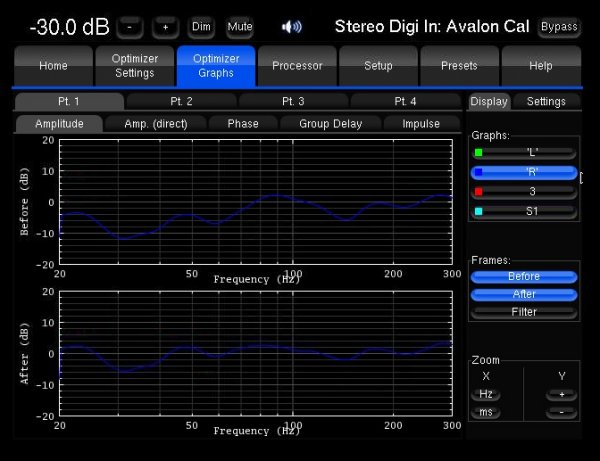Switch to the Processor tab
Screen dimensions: 600x461
pos(297,66)
